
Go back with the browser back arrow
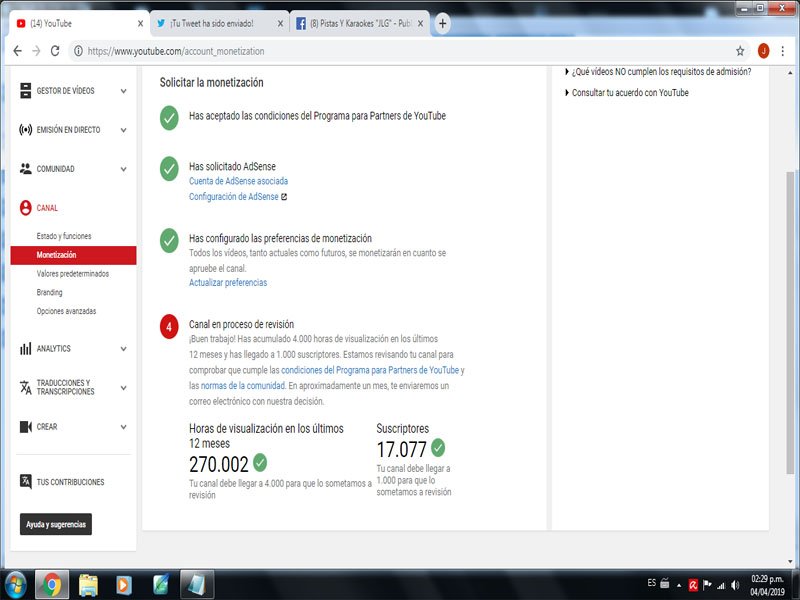[x=17, y=51]
